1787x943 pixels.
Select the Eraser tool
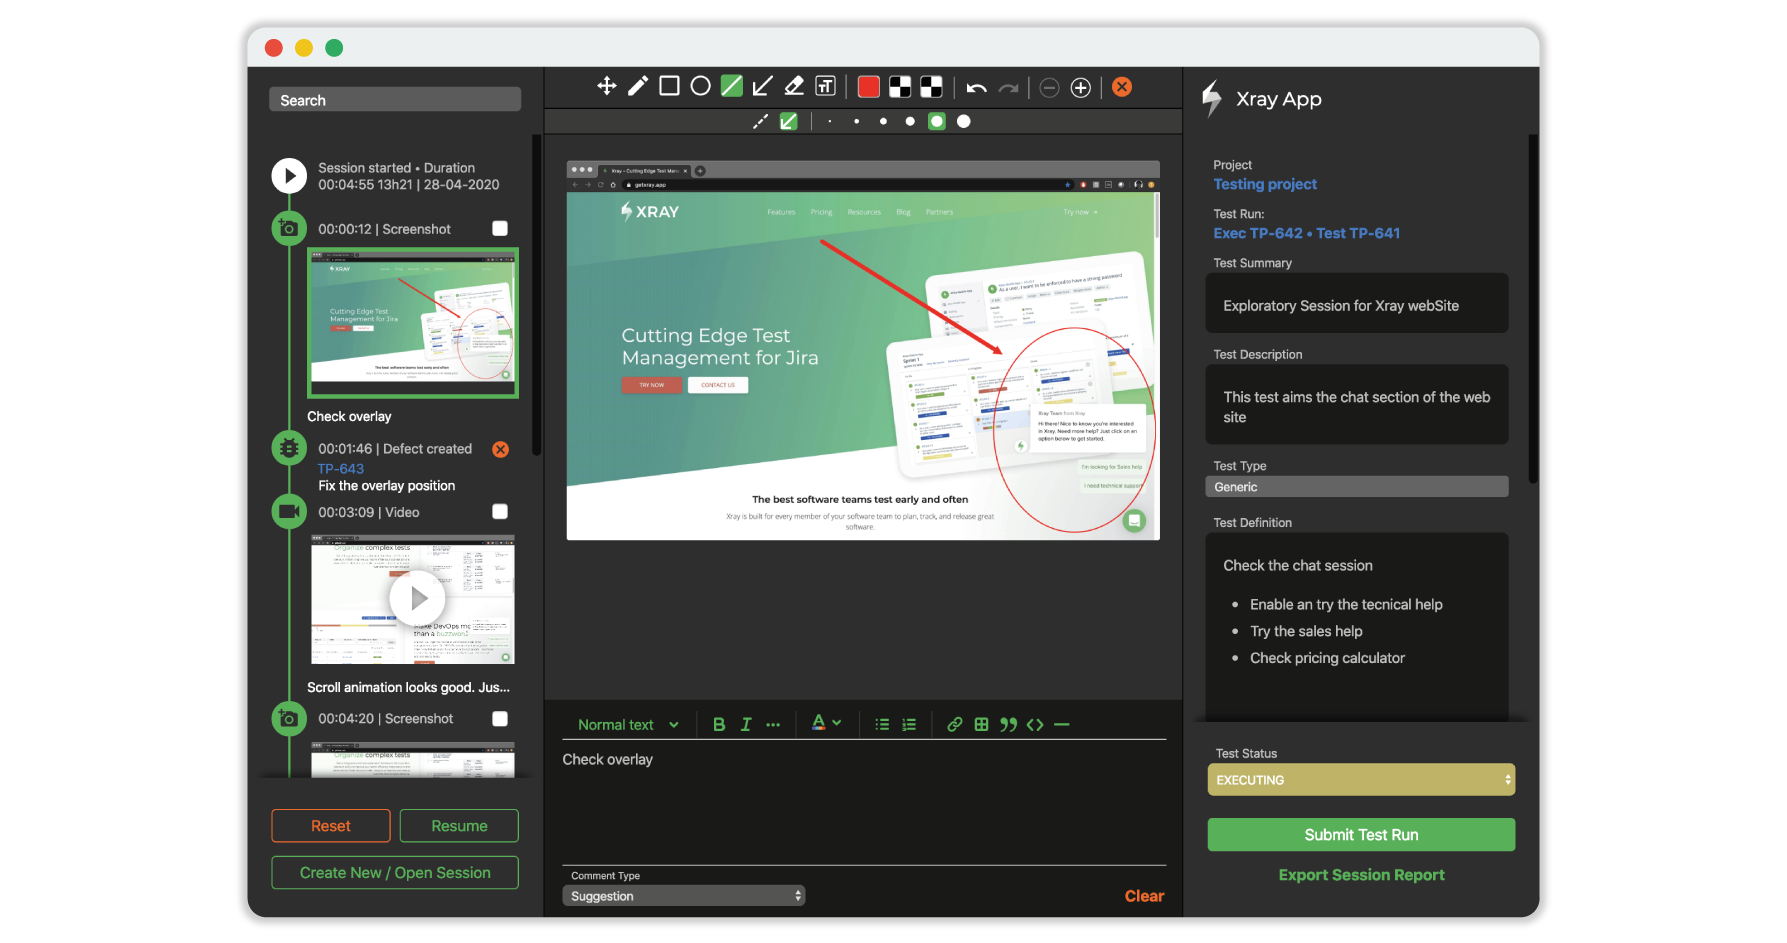click(x=794, y=86)
